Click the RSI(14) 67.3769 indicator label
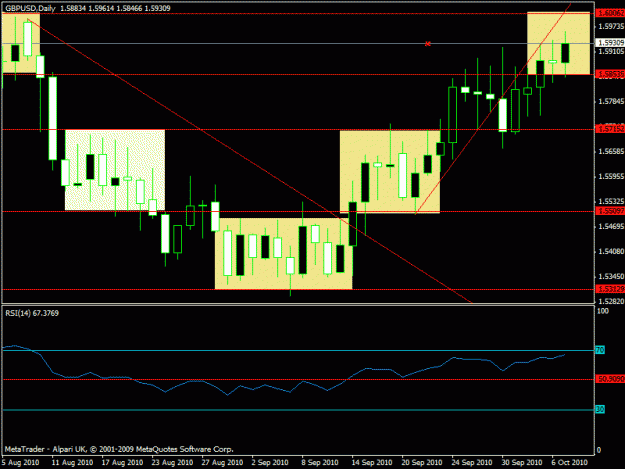Image resolution: width=625 pixels, height=469 pixels. (x=32, y=313)
